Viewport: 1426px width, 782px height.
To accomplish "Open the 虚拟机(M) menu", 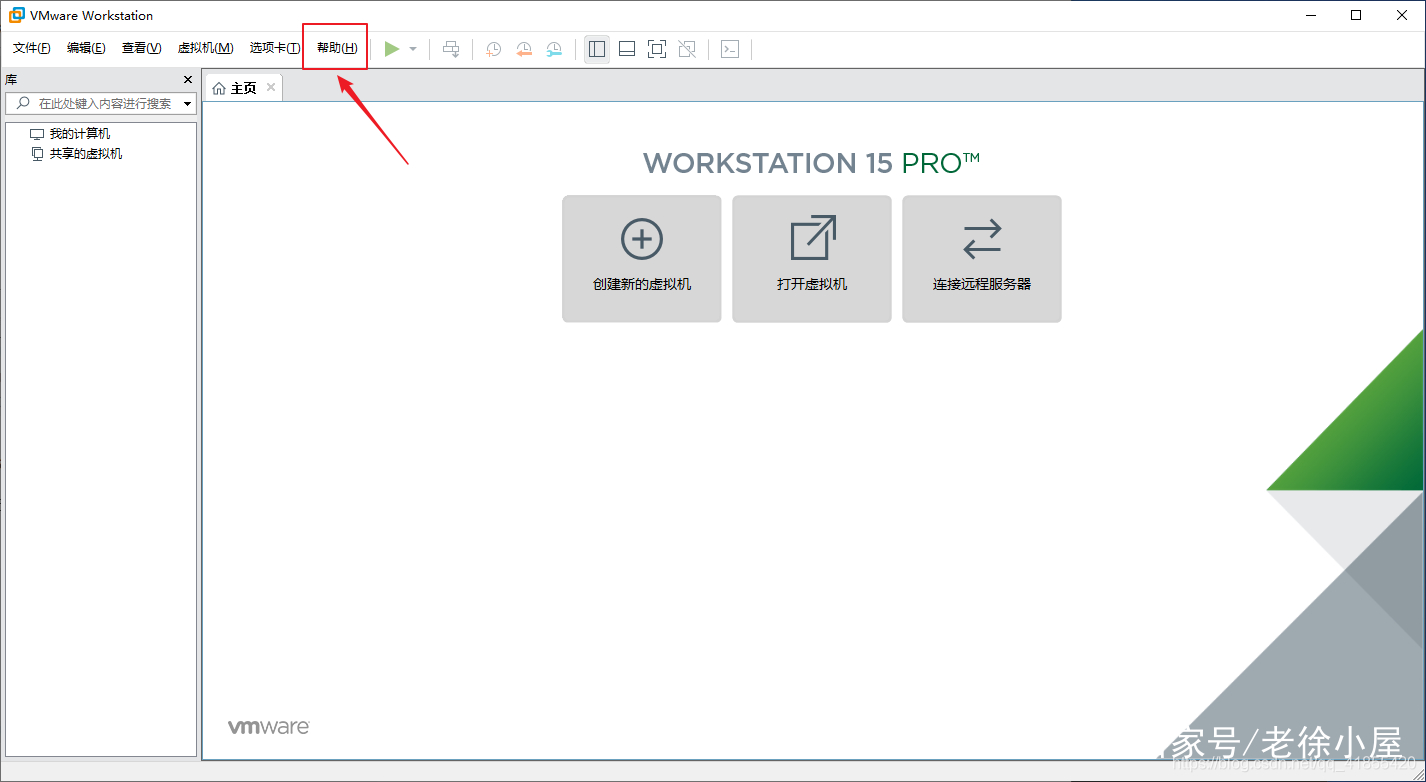I will click(x=205, y=48).
